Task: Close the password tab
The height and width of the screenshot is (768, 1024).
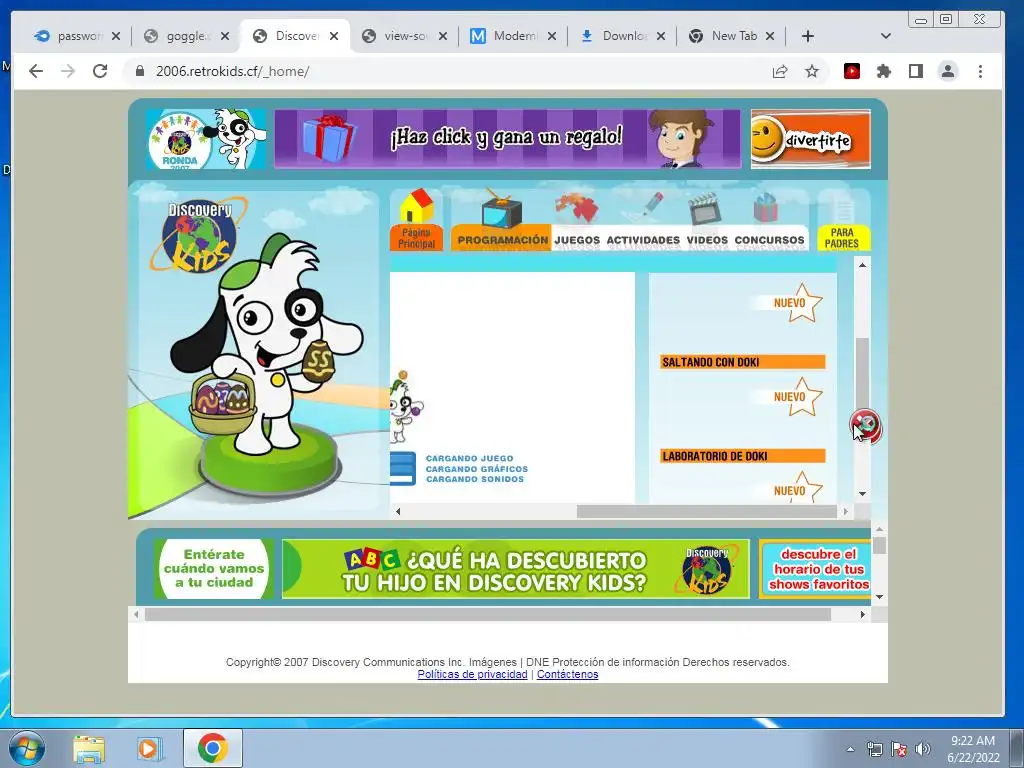Action: 116,36
